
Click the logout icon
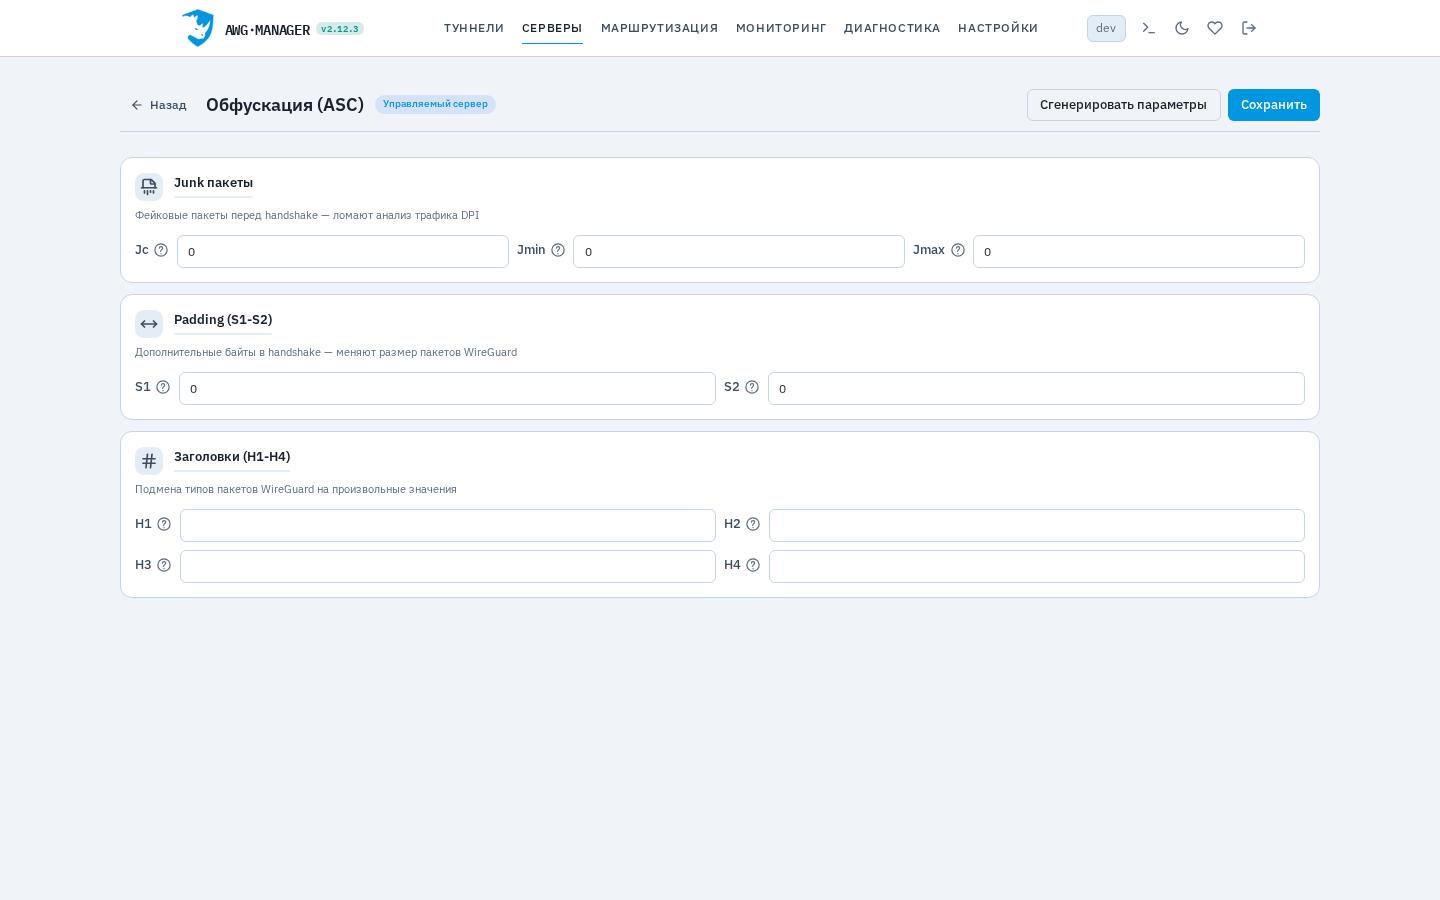click(x=1249, y=28)
